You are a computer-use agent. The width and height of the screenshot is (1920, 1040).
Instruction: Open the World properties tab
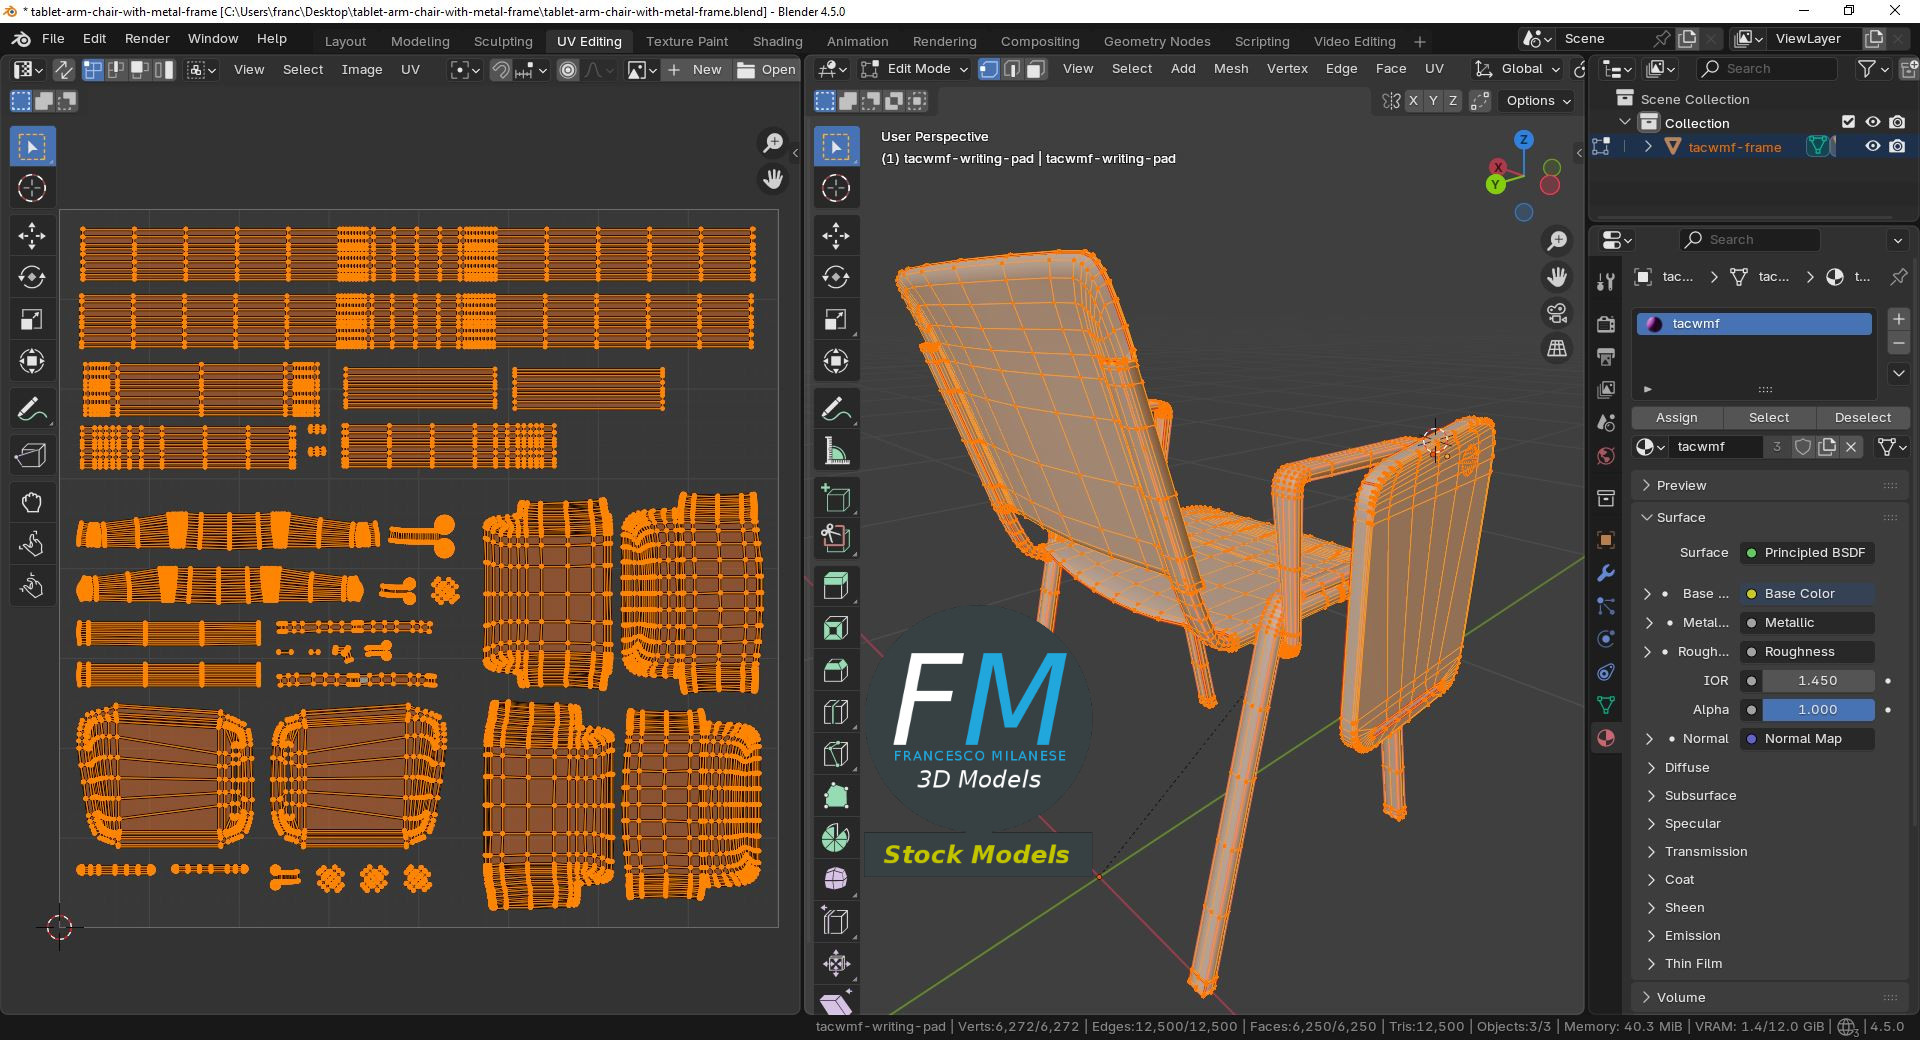click(x=1606, y=456)
